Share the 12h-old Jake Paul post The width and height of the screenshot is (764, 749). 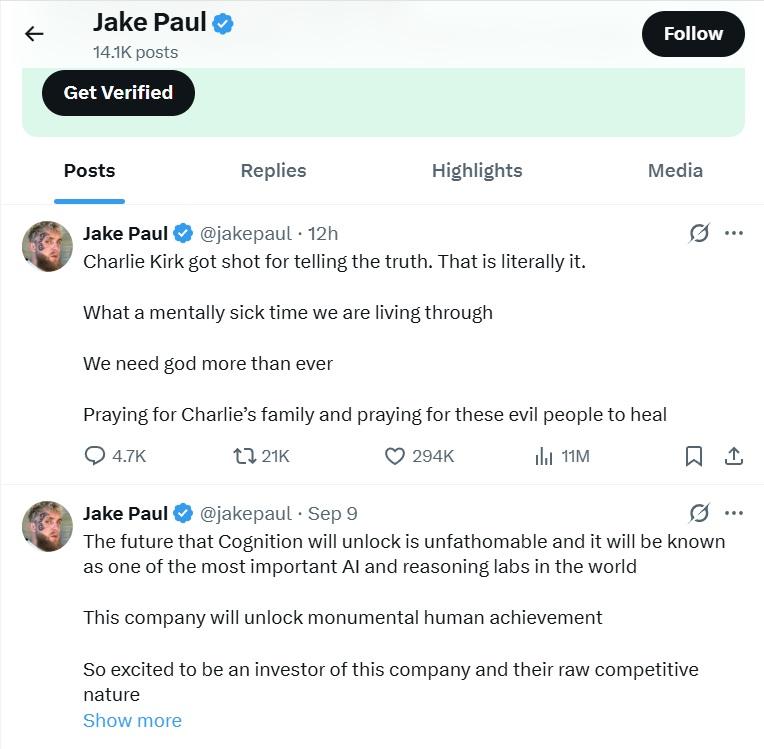click(733, 456)
